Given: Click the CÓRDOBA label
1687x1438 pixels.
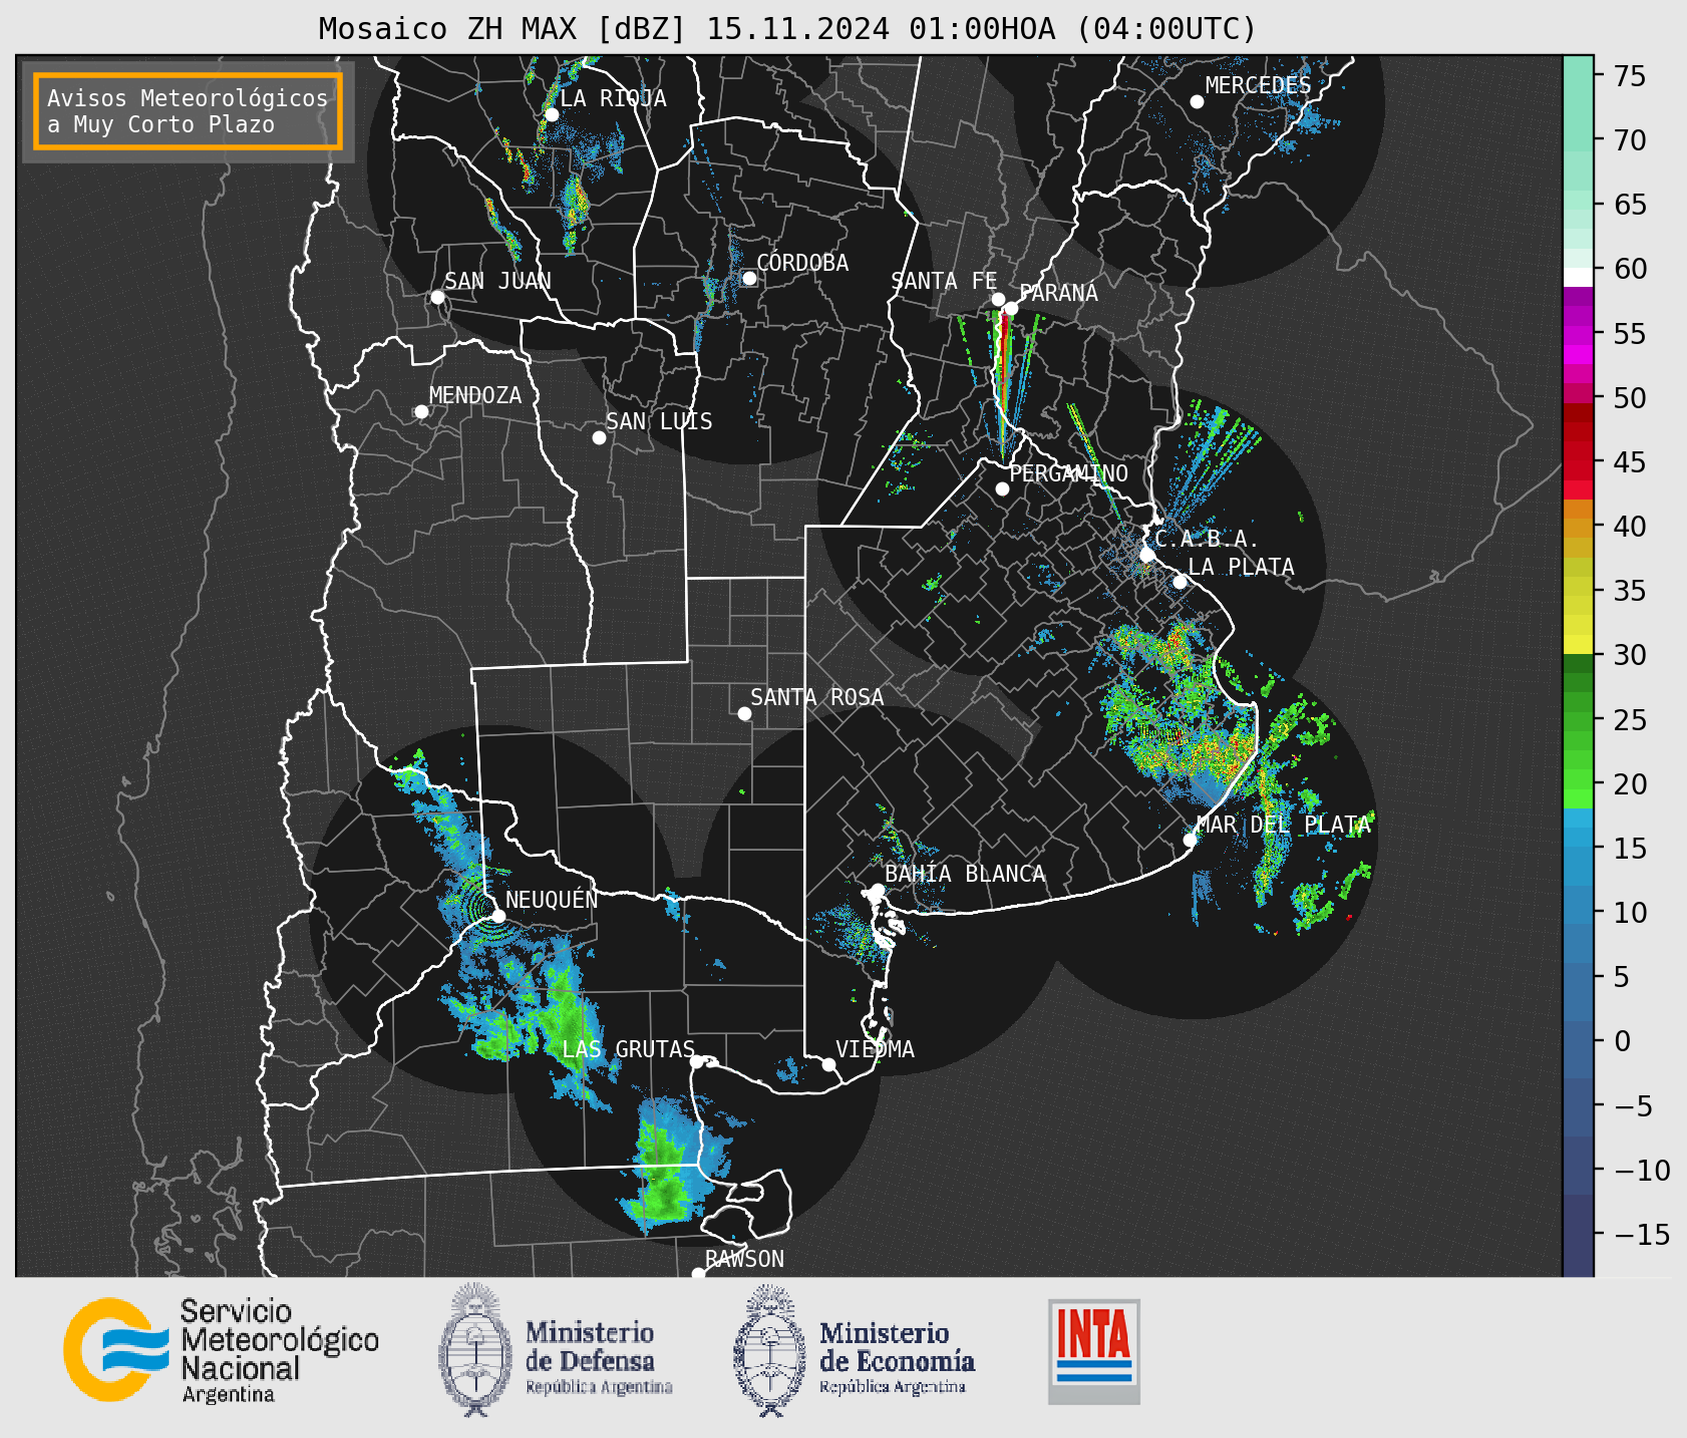Looking at the screenshot, I should [x=802, y=263].
